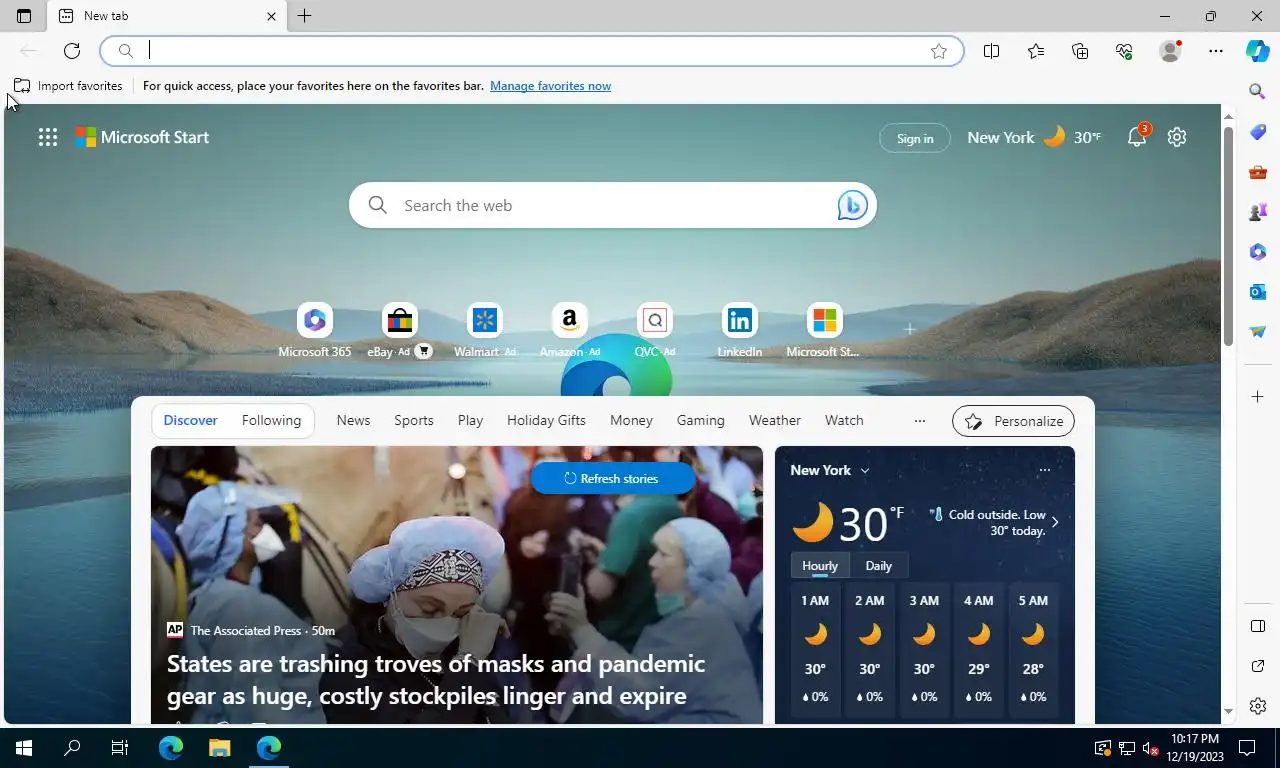Open sidebar Outlook icon
1280x768 pixels.
(1258, 292)
